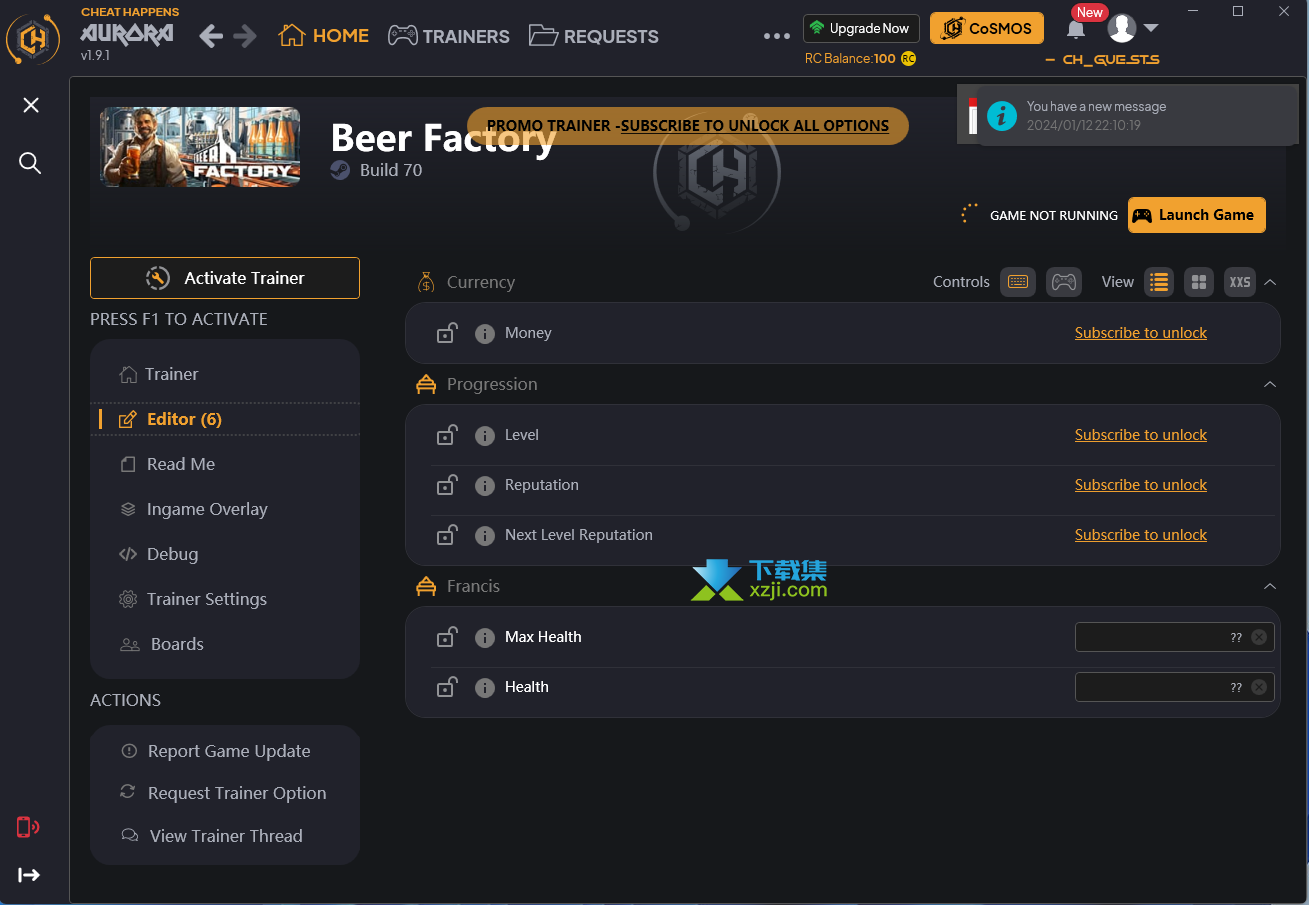Click the Cheat Happens logo icon
The width and height of the screenshot is (1309, 905).
coord(33,40)
